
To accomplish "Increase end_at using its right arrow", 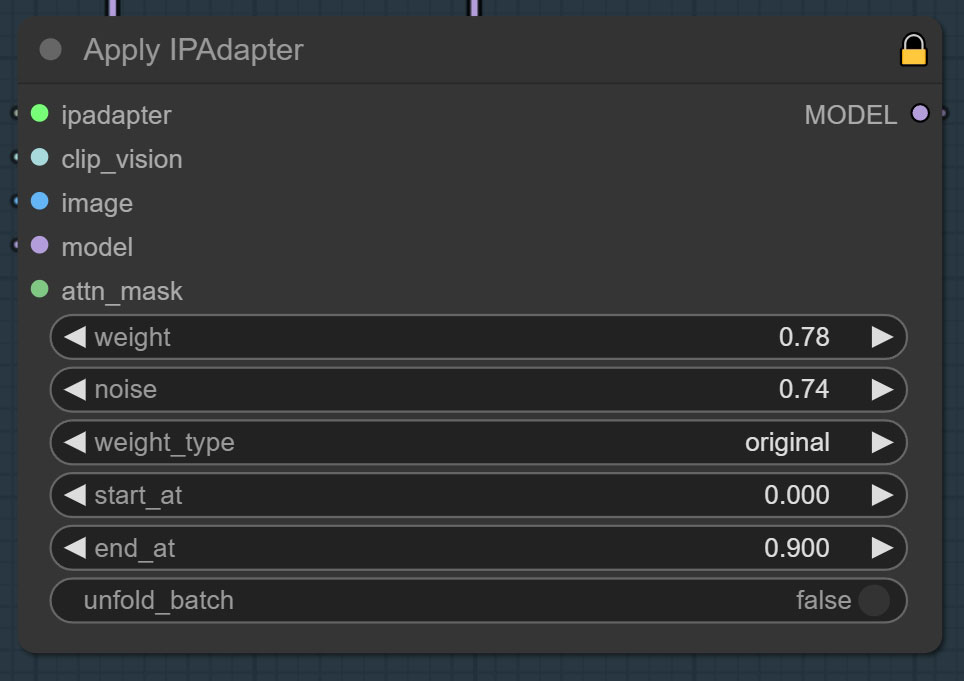I will 882,547.
